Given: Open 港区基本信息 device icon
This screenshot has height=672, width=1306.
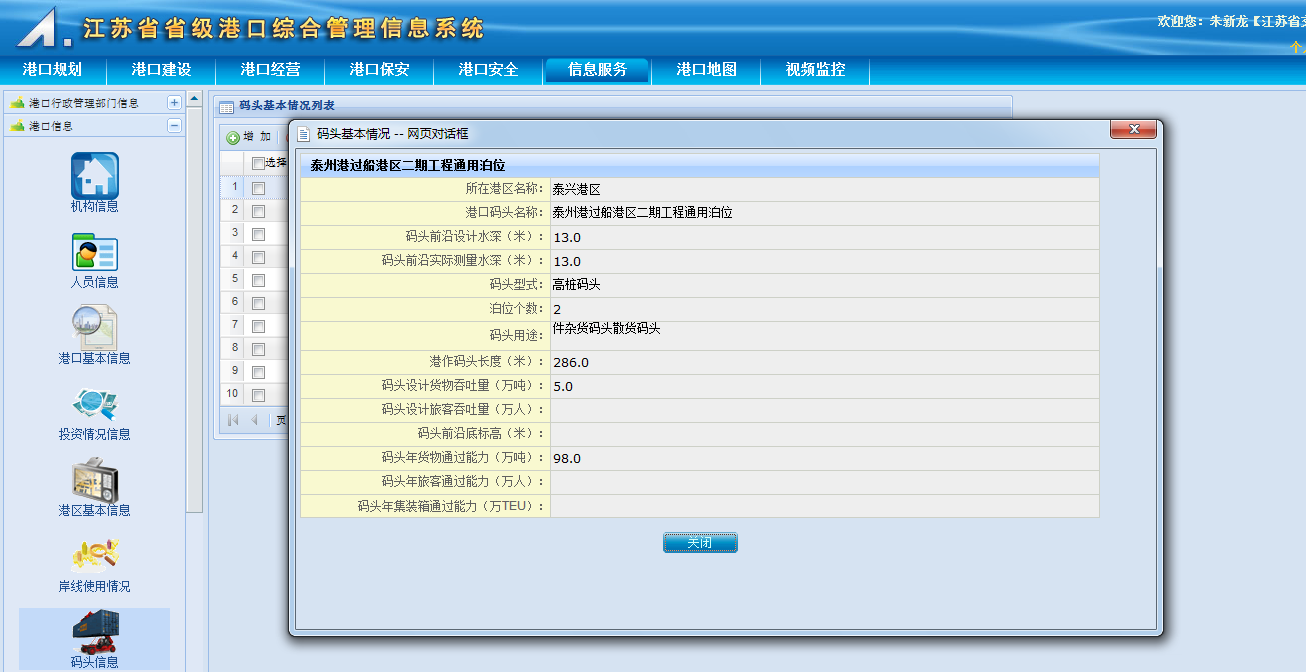Looking at the screenshot, I should (95, 480).
